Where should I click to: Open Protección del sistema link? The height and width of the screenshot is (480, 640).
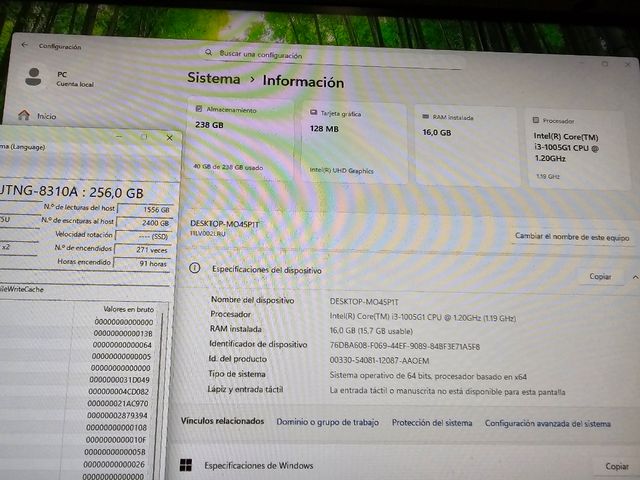pyautogui.click(x=432, y=423)
